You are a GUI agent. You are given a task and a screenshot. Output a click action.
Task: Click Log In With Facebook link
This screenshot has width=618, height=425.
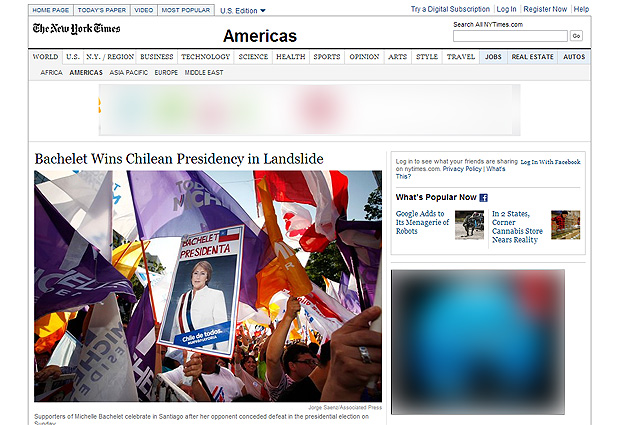coord(550,162)
